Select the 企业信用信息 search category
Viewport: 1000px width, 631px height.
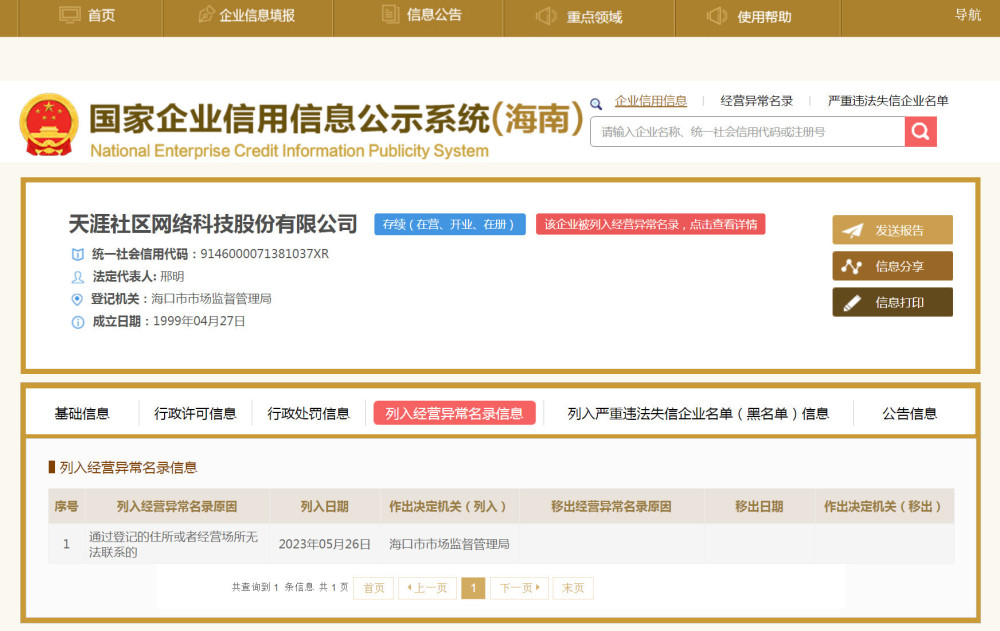click(651, 101)
